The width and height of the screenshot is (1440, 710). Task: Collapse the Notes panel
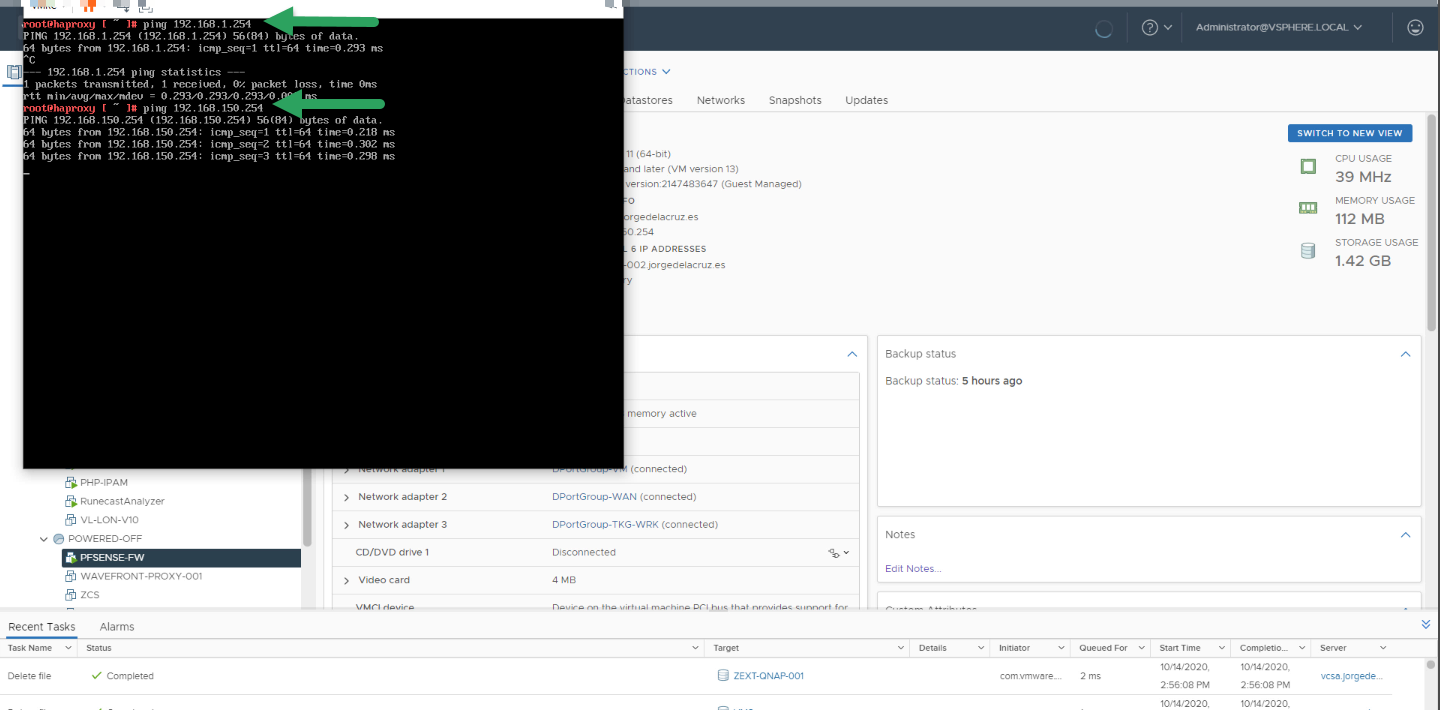1405,535
